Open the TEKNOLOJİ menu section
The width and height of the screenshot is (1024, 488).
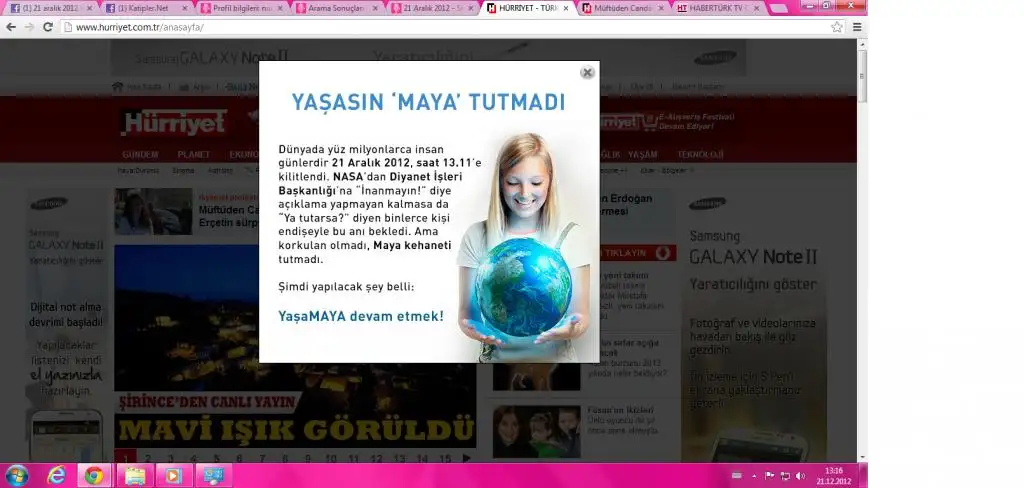(700, 155)
